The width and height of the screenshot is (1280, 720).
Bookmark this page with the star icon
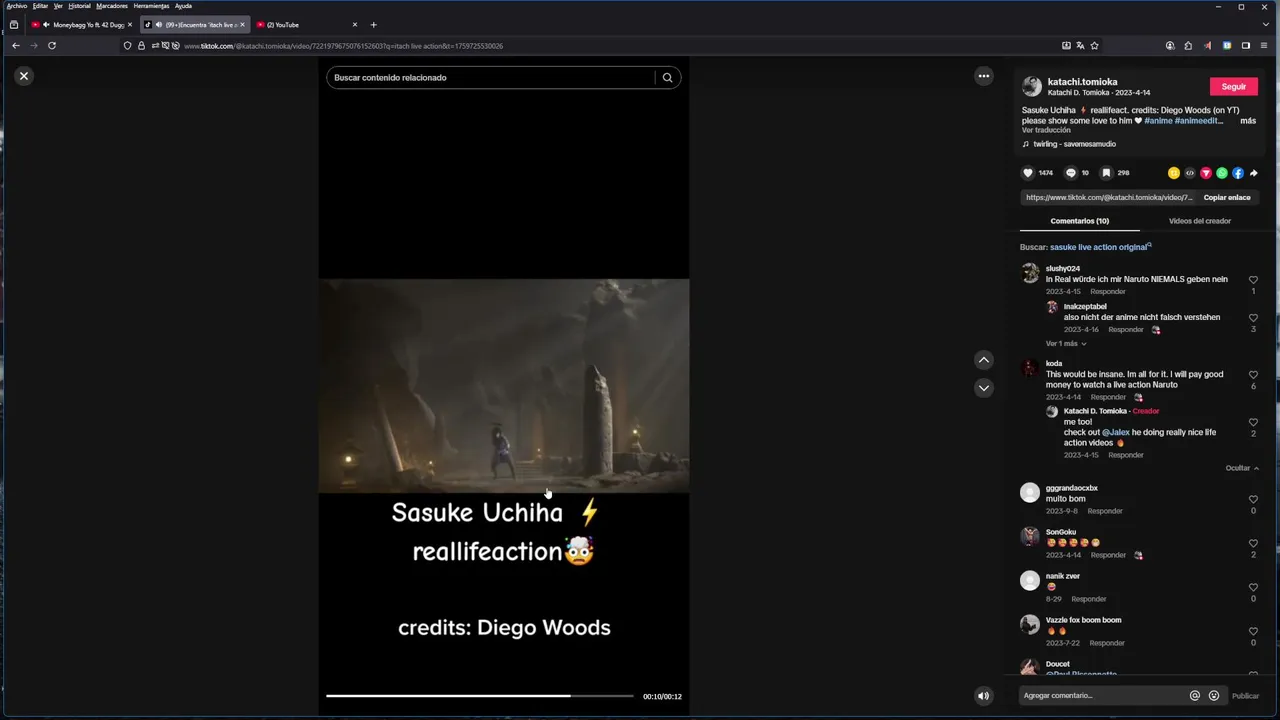1094,46
